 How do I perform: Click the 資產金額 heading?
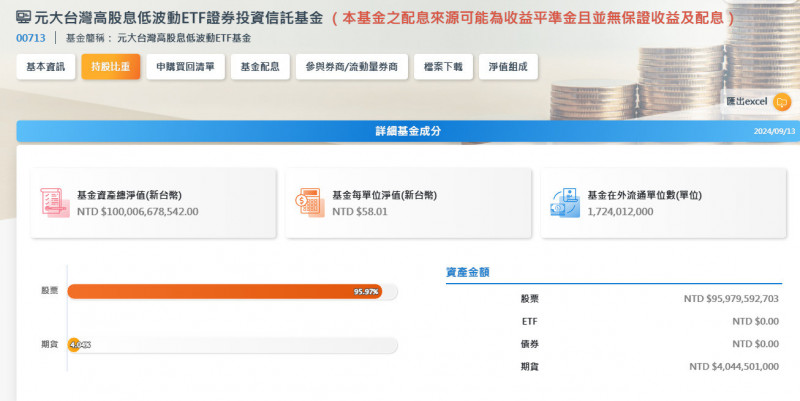click(x=468, y=272)
